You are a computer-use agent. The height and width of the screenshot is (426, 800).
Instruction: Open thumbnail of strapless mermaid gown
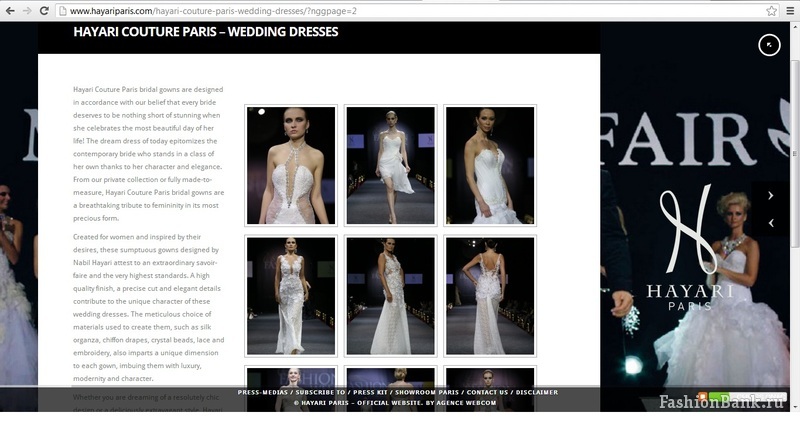click(490, 165)
